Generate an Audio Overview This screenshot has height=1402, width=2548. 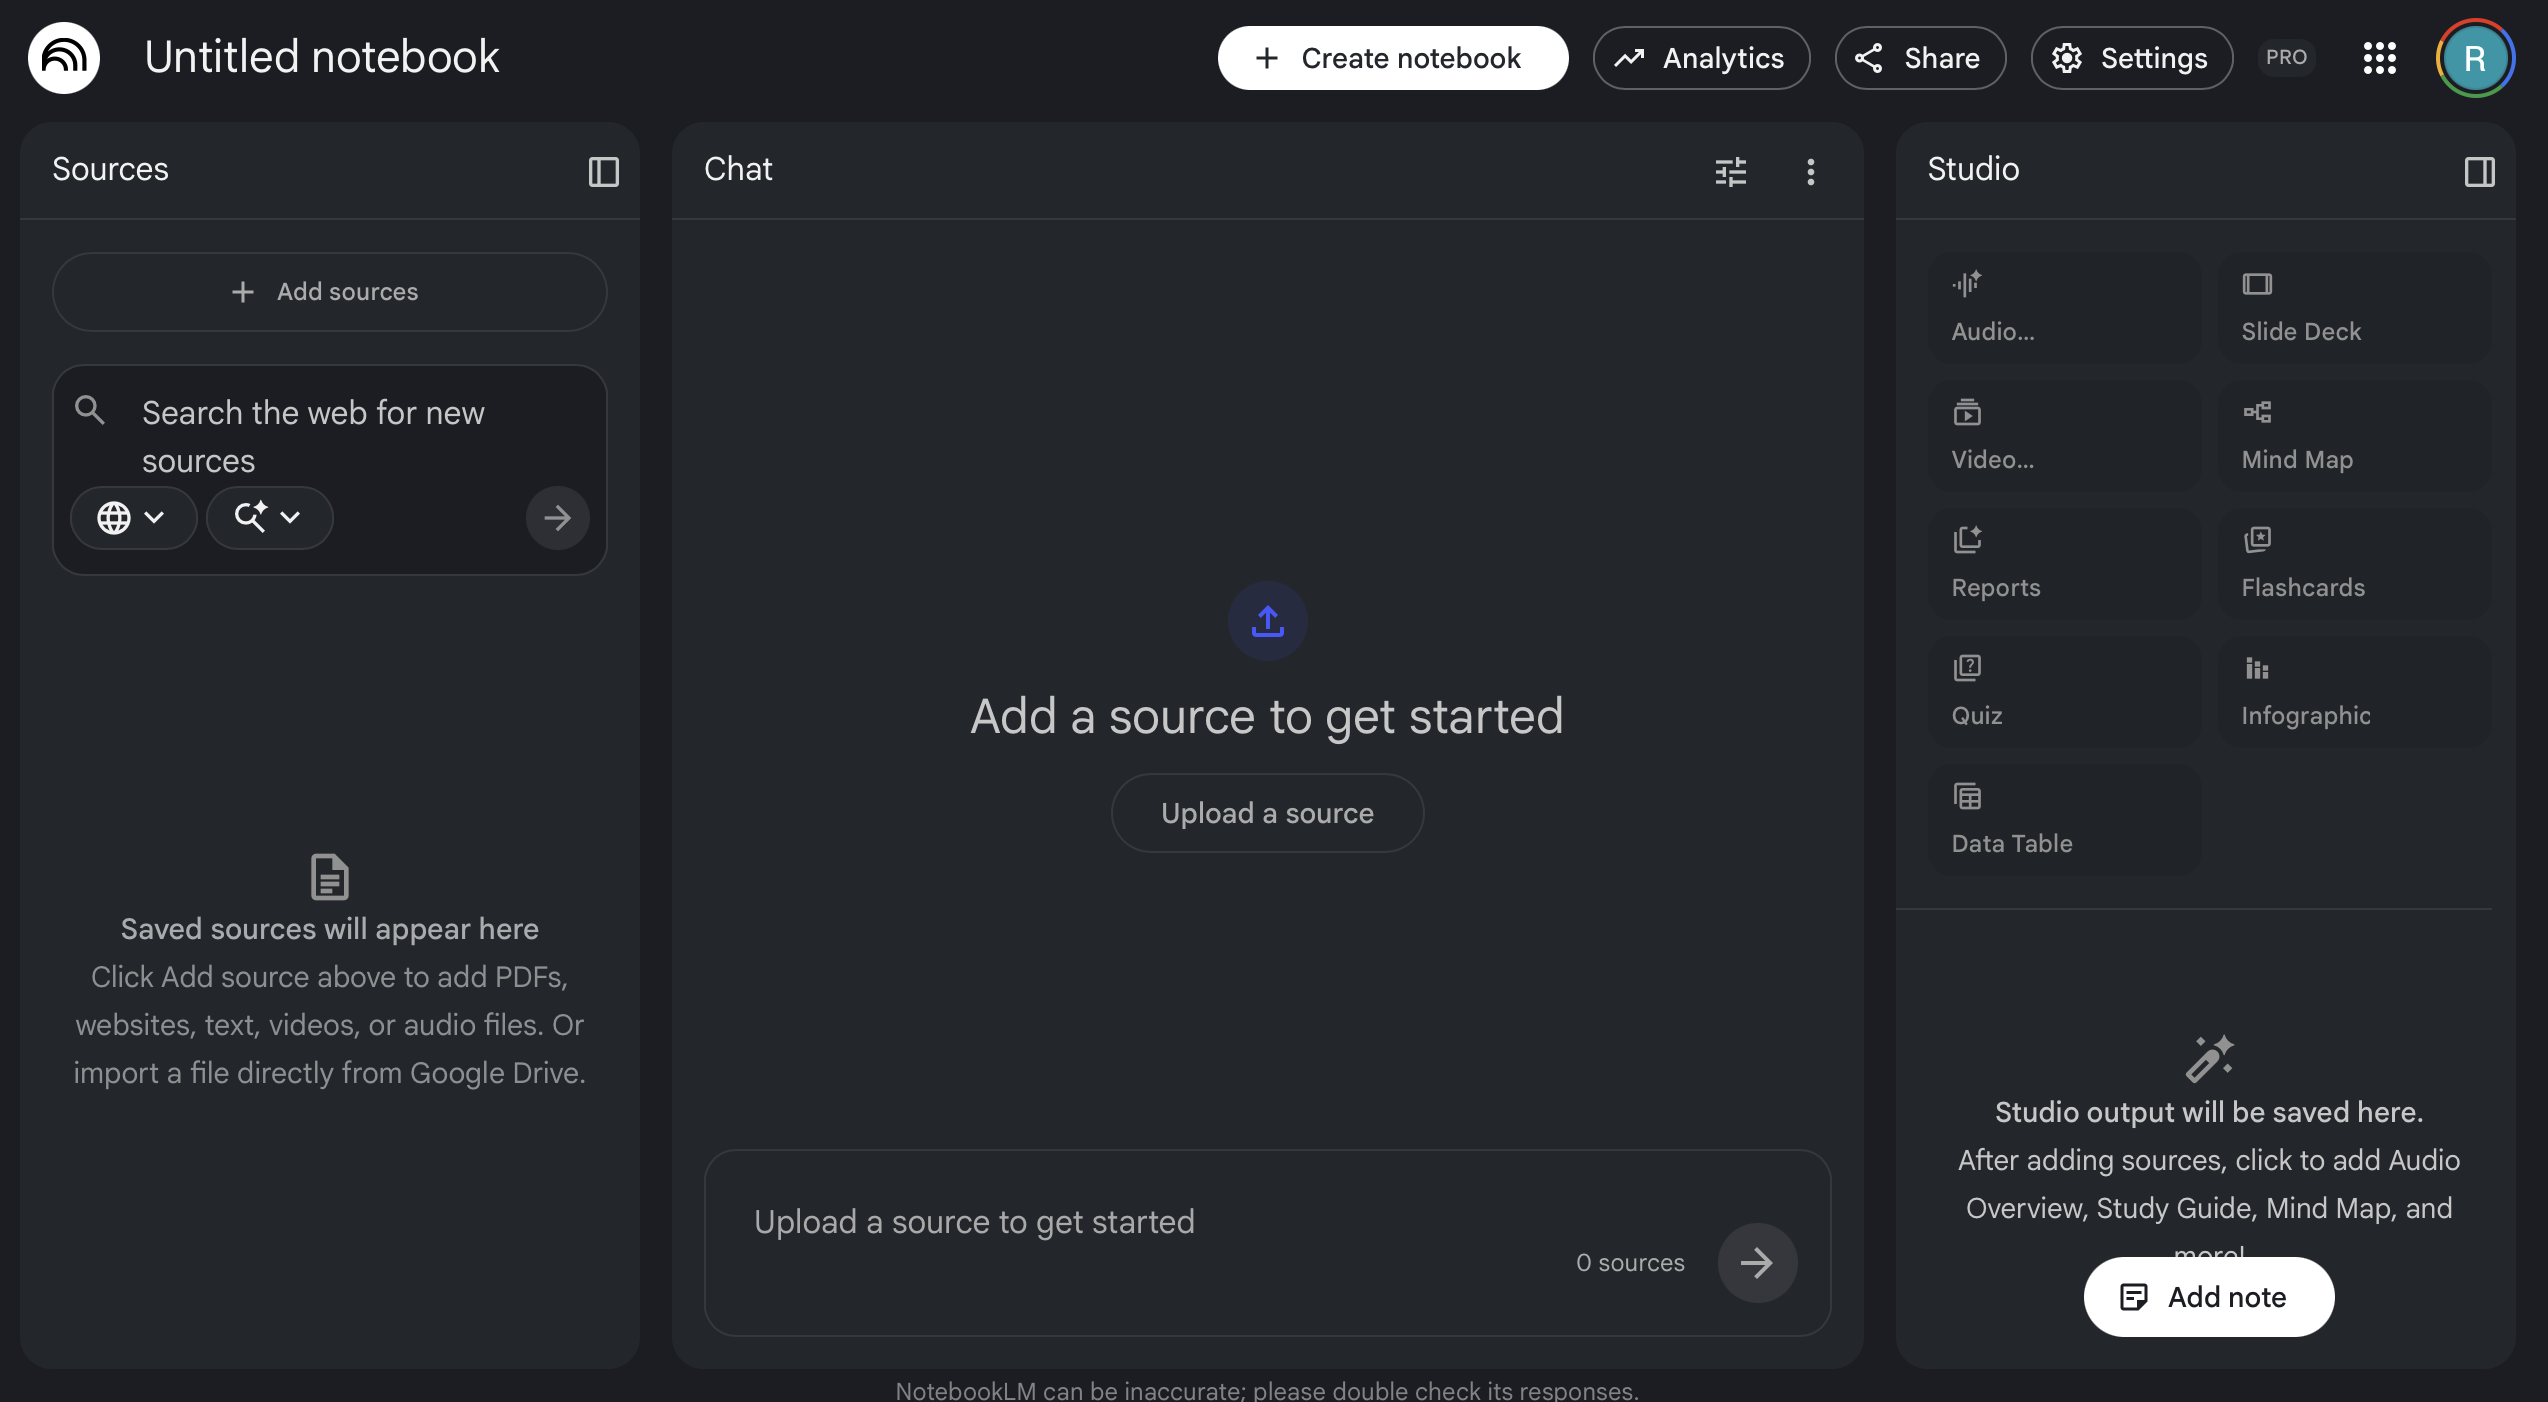(x=2065, y=307)
